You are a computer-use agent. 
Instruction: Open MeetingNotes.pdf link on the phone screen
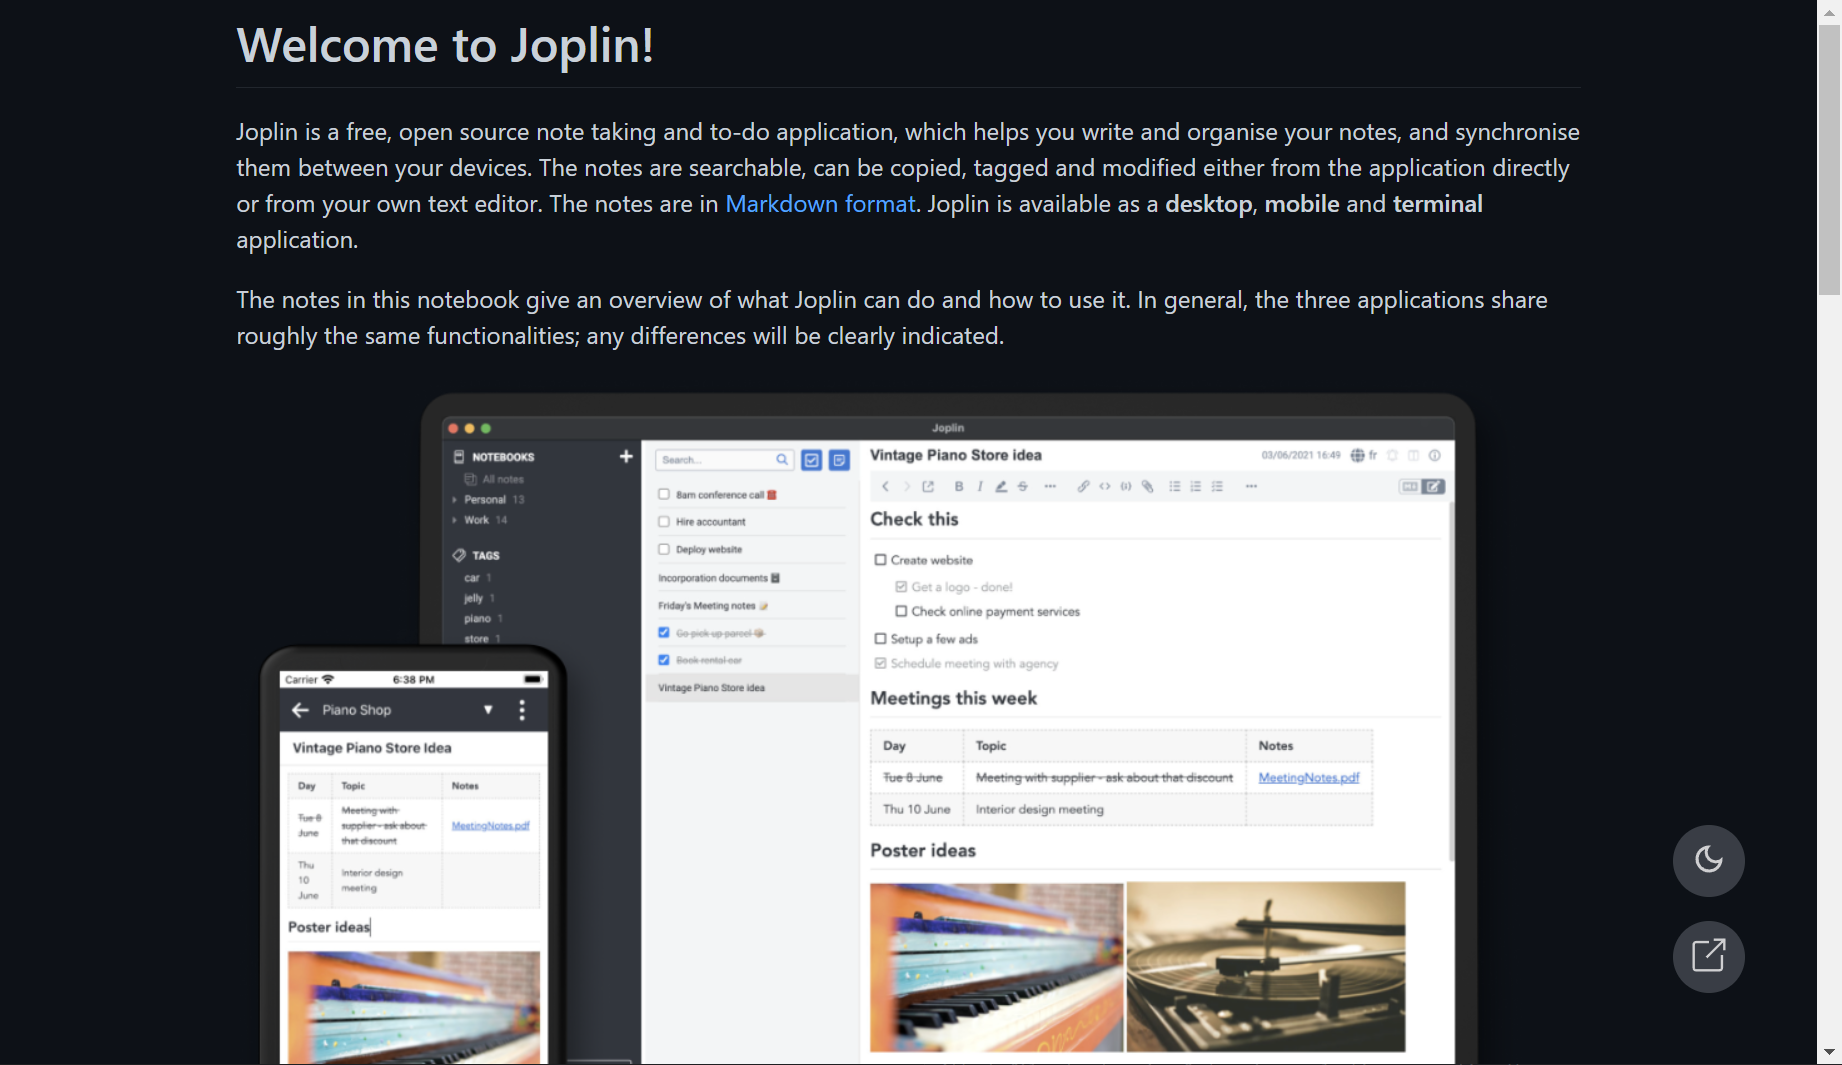490,826
